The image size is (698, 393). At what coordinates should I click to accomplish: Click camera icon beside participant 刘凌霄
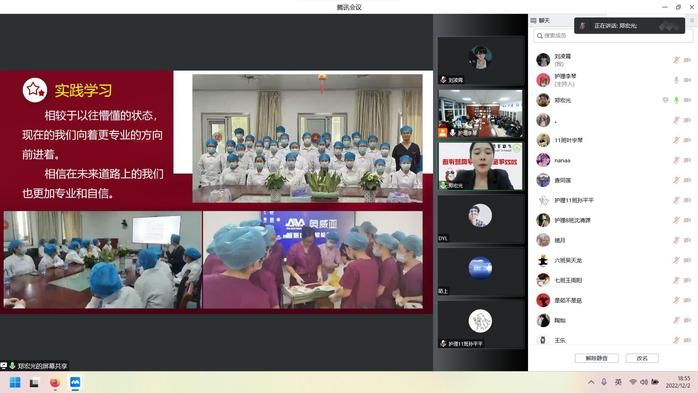(x=687, y=60)
